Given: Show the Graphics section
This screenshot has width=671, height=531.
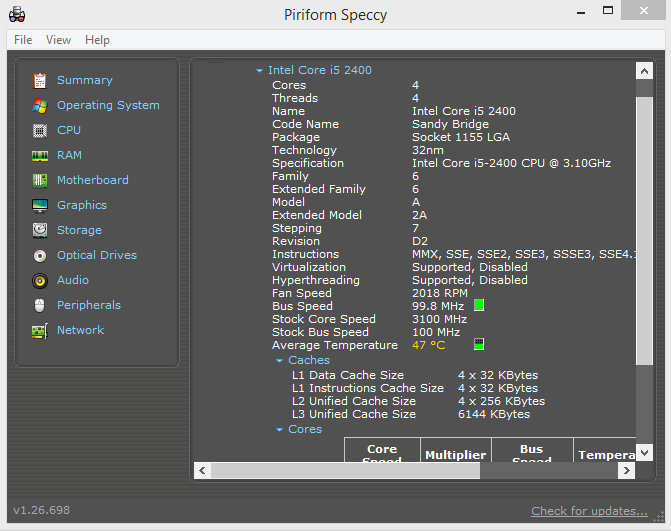Looking at the screenshot, I should pos(82,205).
